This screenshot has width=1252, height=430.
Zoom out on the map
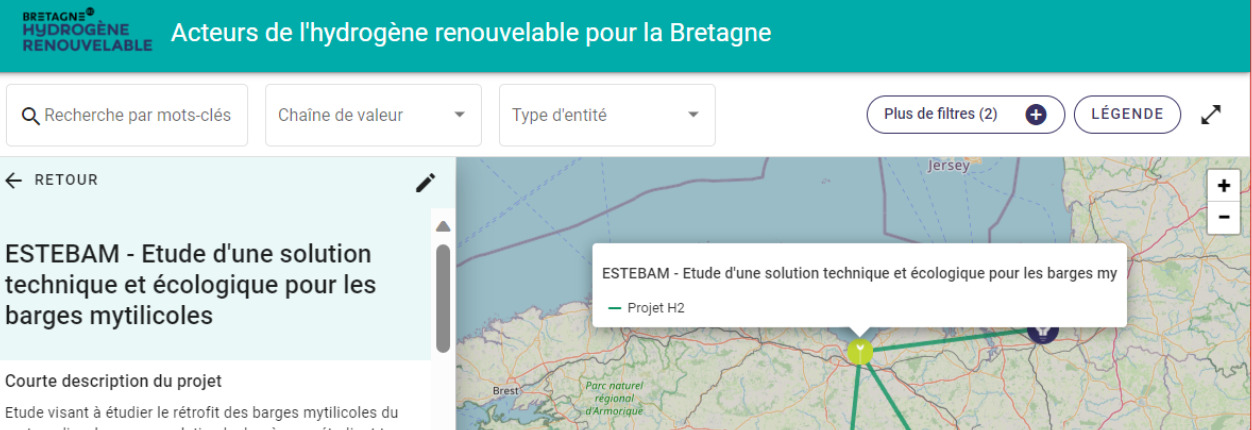tap(1224, 216)
